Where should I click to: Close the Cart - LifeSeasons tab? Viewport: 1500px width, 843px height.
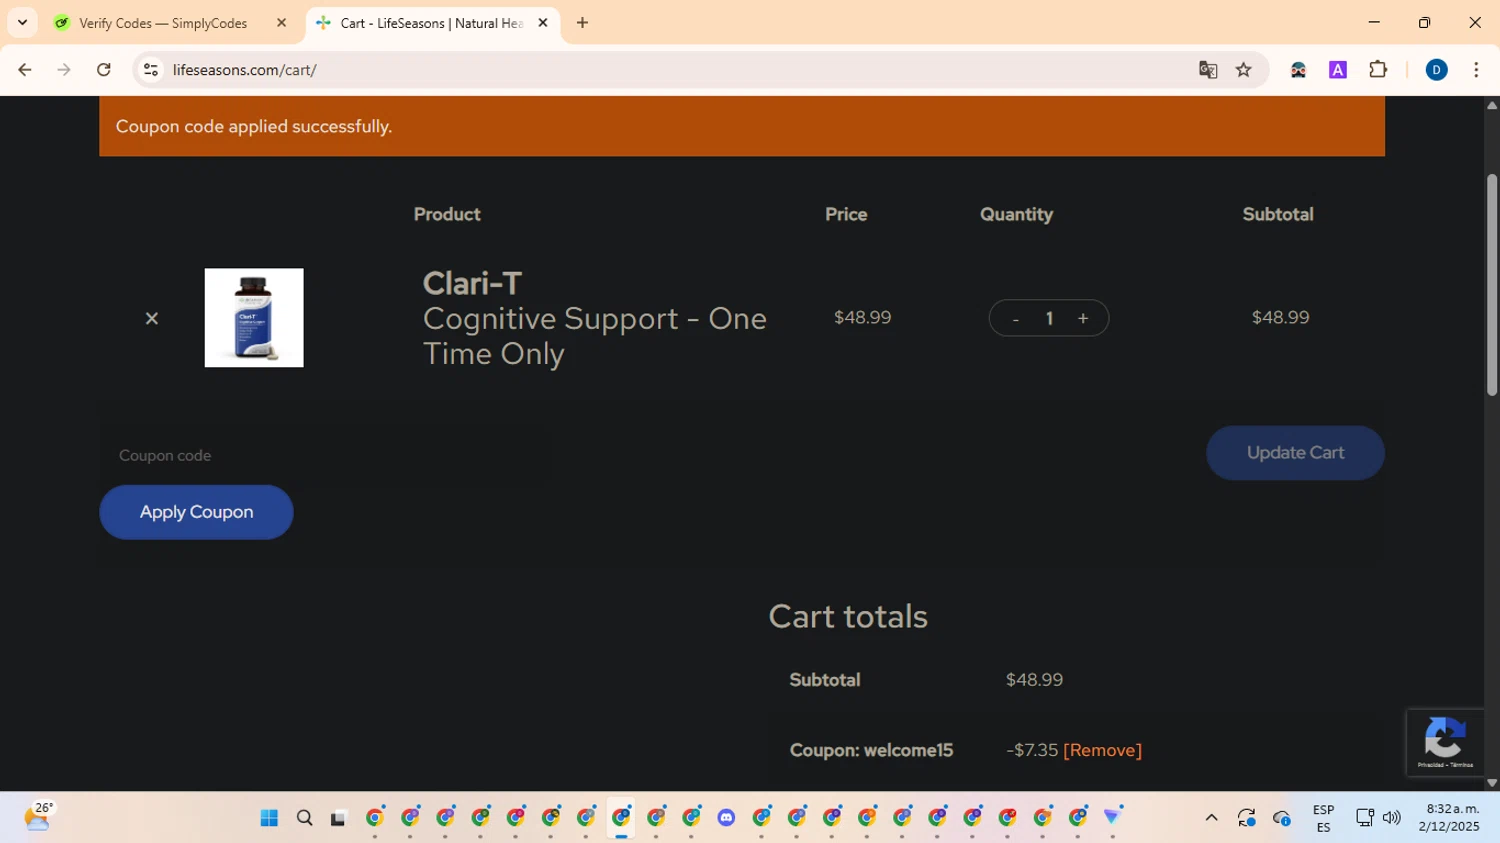coord(543,23)
